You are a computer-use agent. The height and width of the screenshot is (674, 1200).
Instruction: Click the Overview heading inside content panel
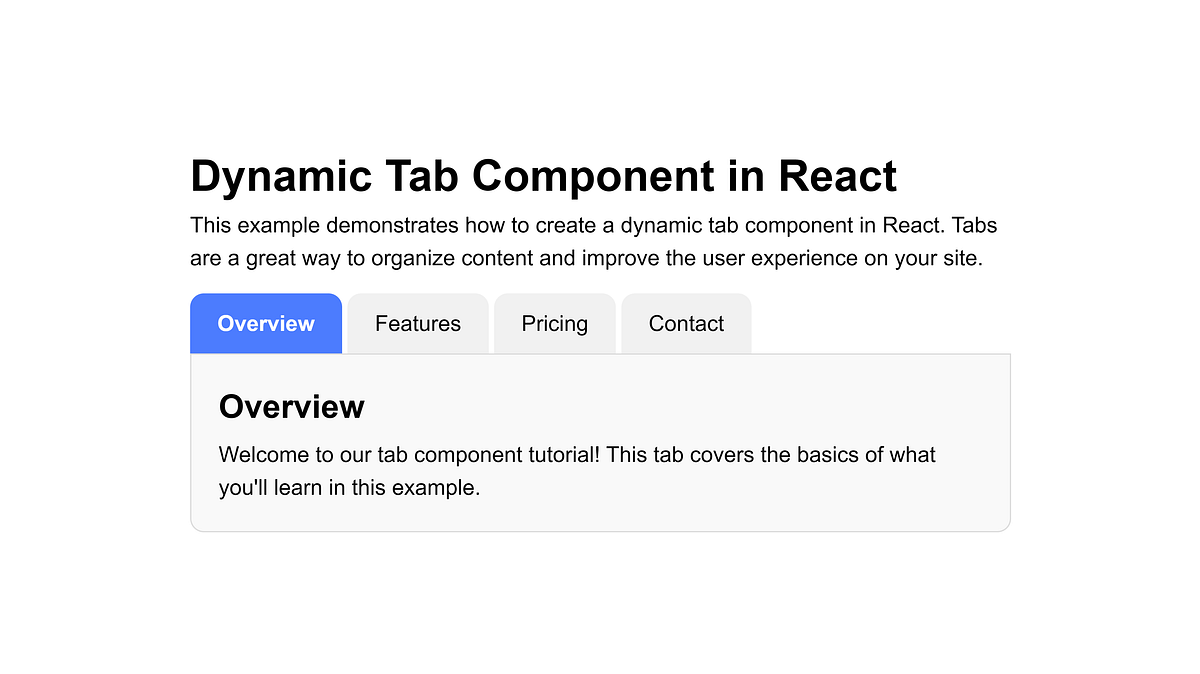(x=291, y=407)
